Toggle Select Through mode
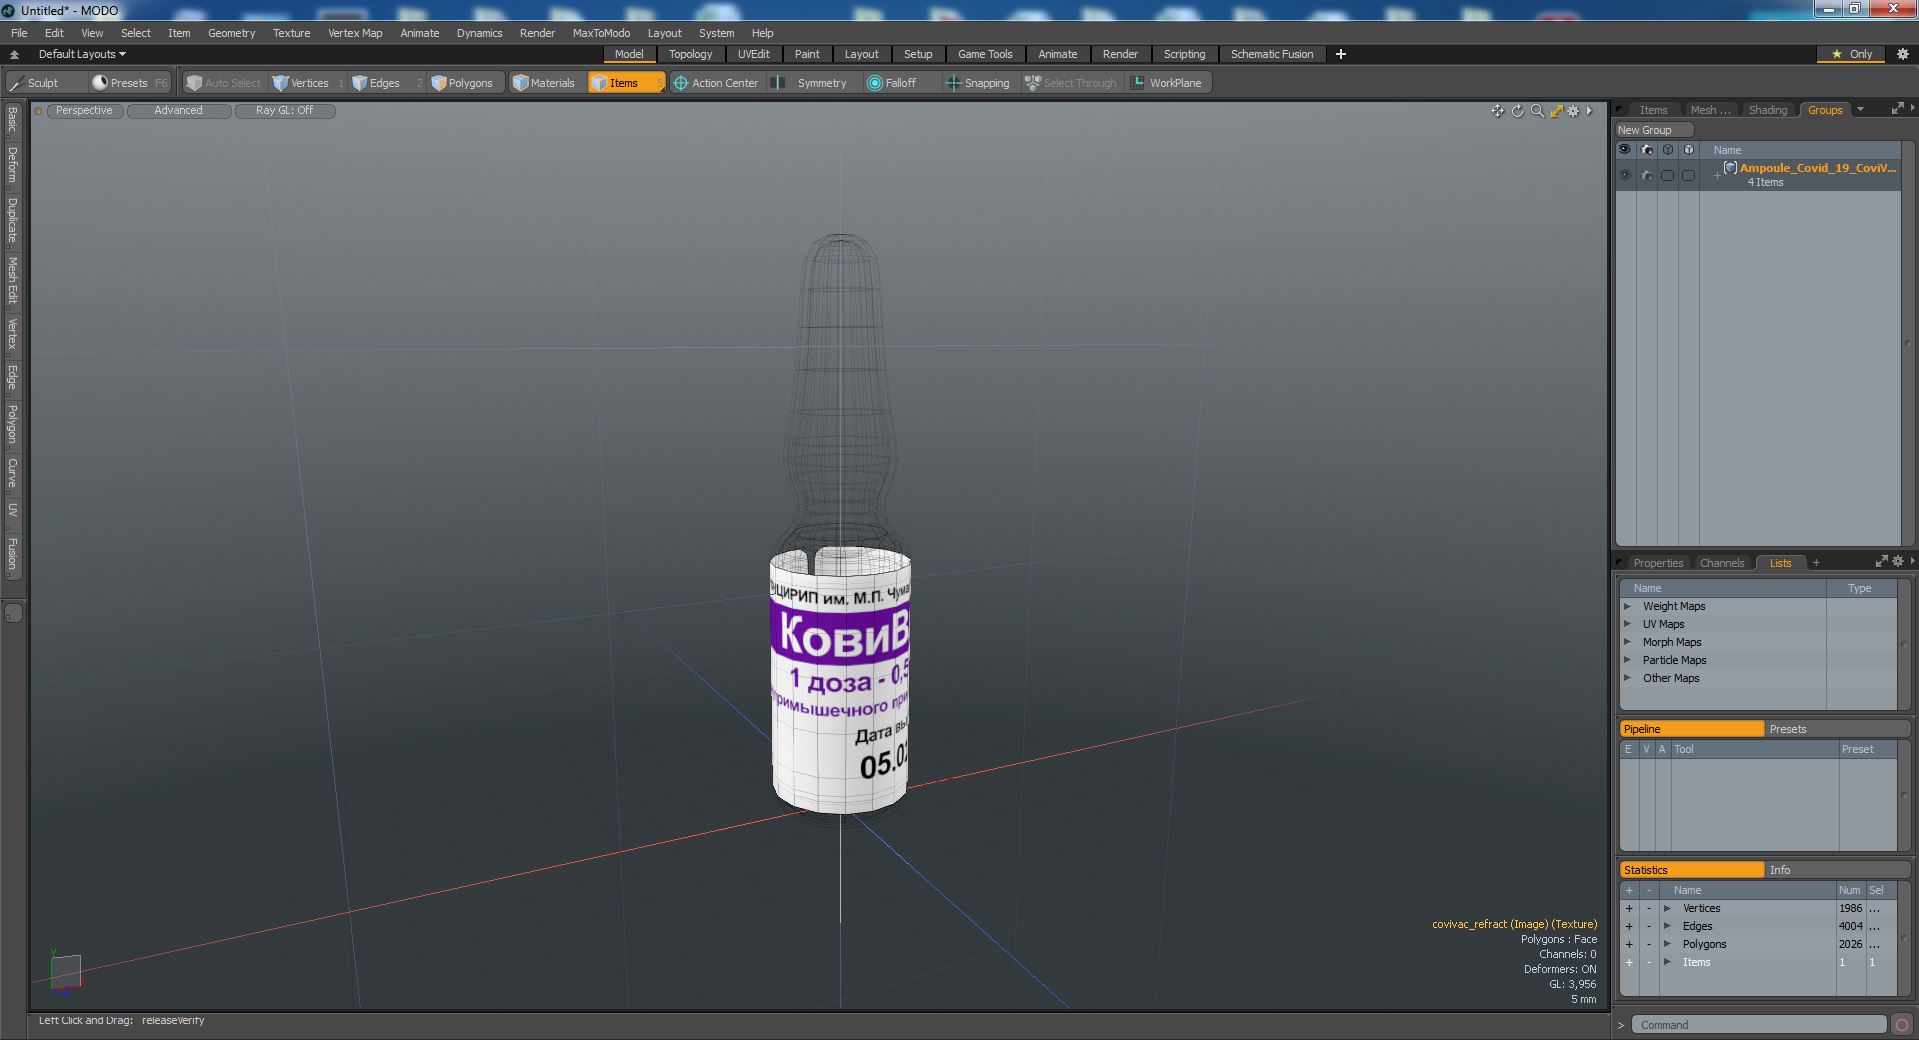This screenshot has height=1040, width=1919. 1071,83
